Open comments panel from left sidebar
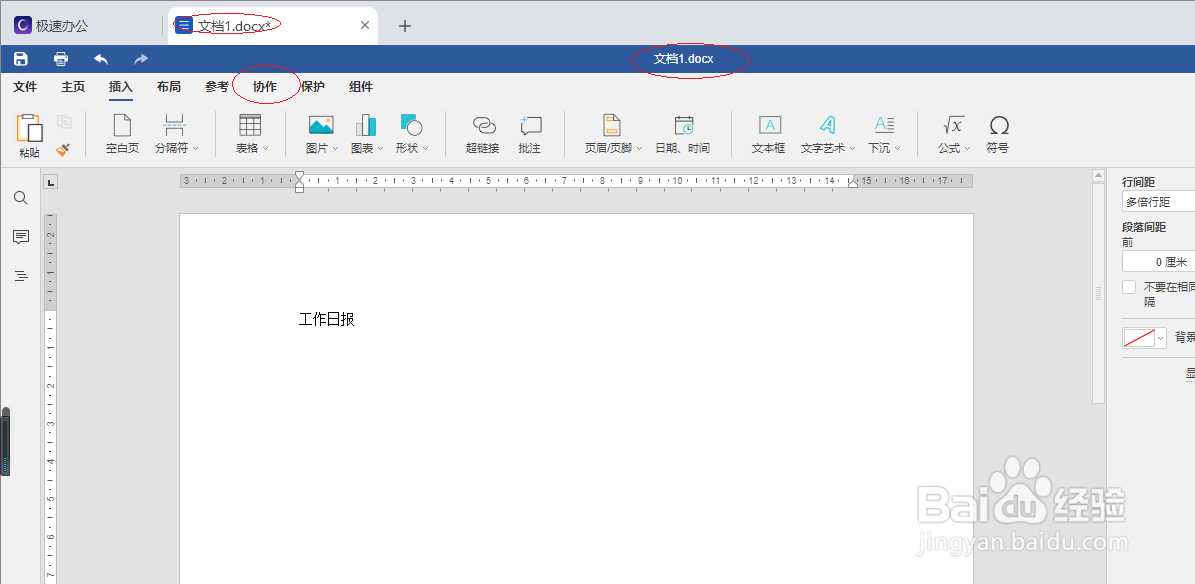 point(20,237)
